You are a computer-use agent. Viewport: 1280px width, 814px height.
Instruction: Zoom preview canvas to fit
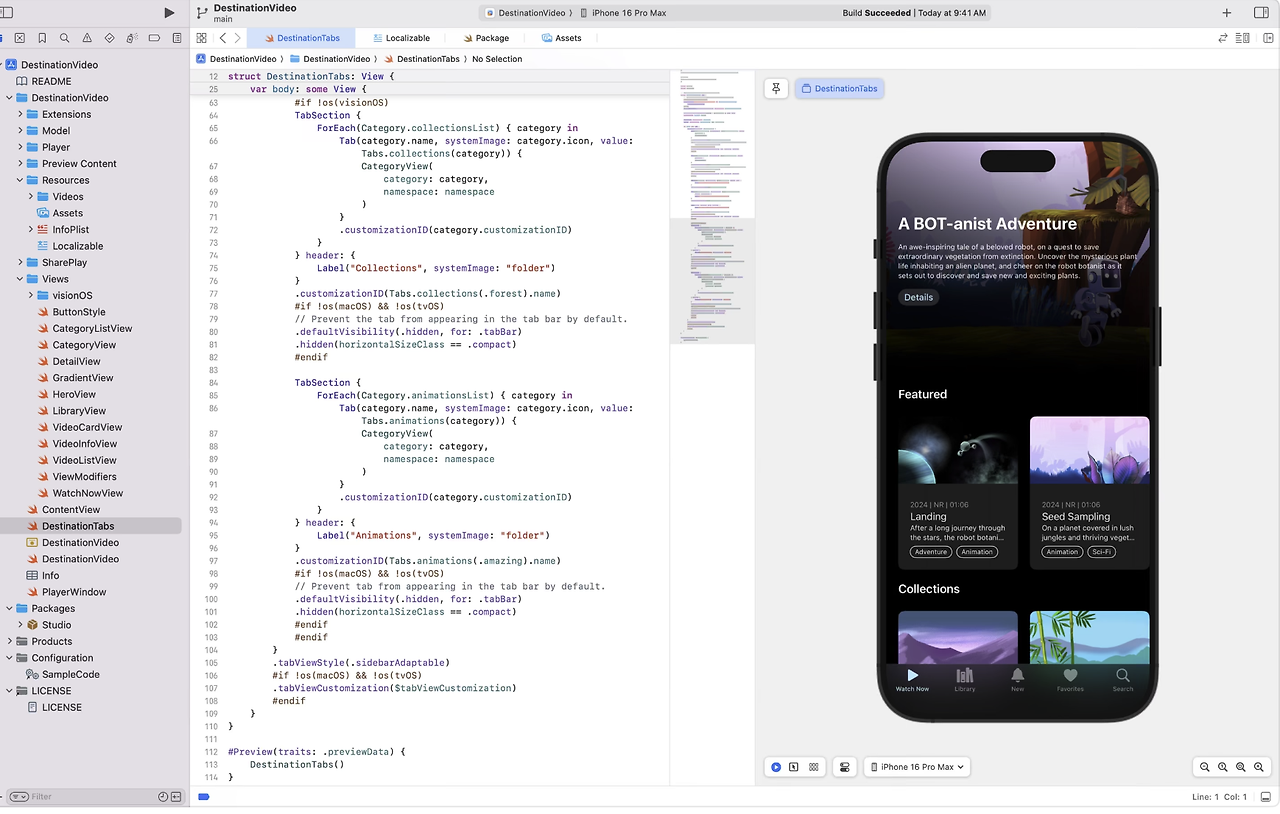1241,767
